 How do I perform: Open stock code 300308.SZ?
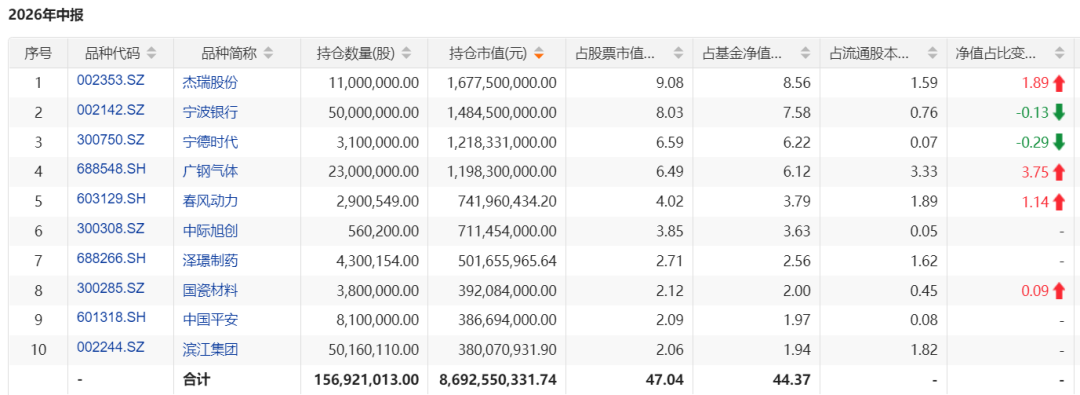(x=111, y=229)
